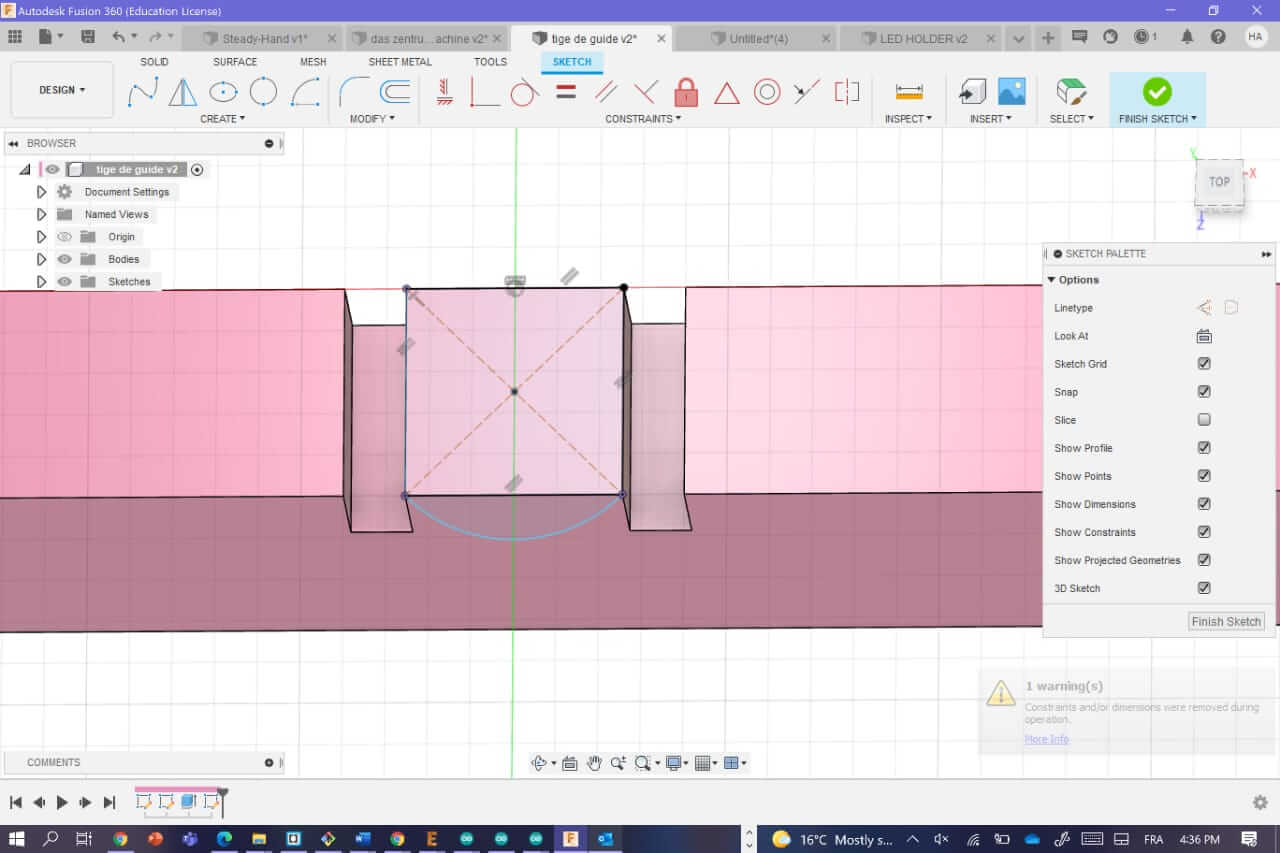This screenshot has height=853, width=1280.
Task: Uncheck the Sketch Grid checkbox
Action: click(1204, 364)
